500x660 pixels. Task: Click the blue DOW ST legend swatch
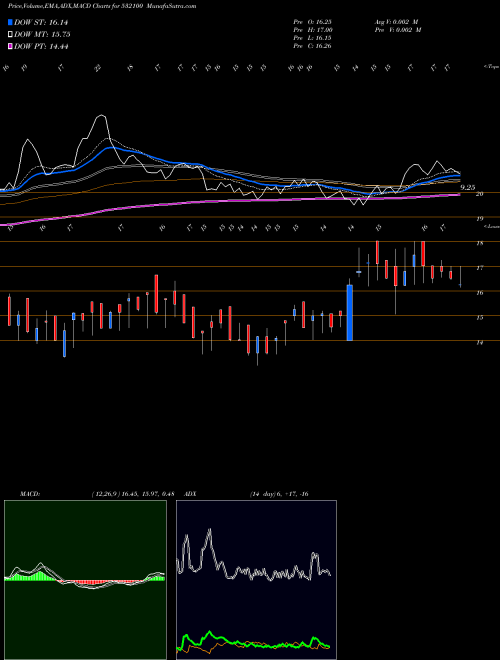tap(11, 22)
